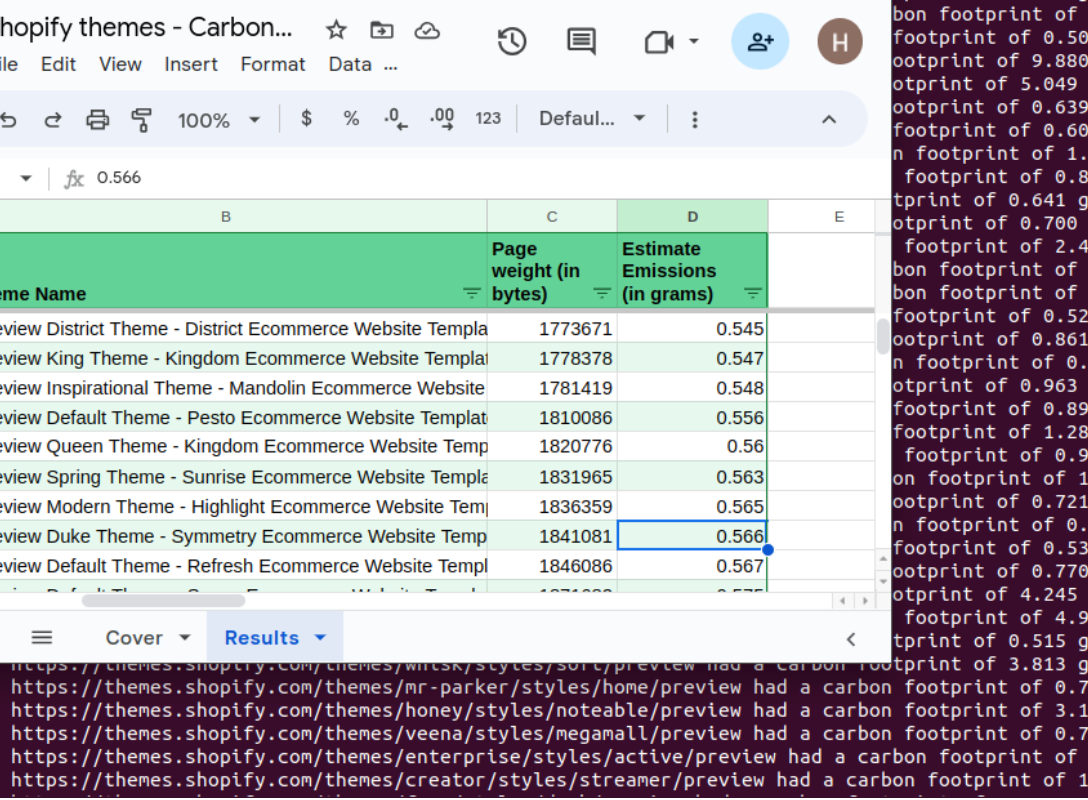The height and width of the screenshot is (800, 1088).
Task: Select the emissions cell 0.565
Action: tap(692, 507)
